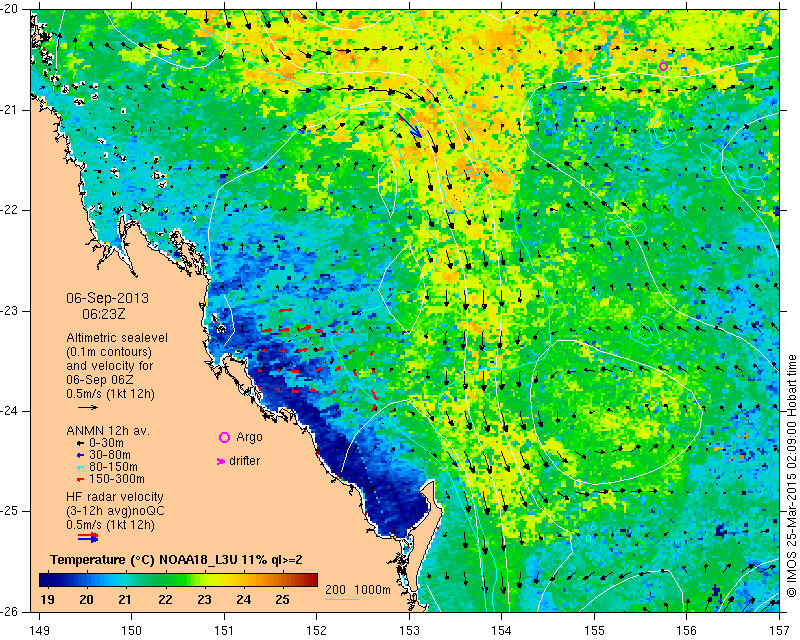Viewport: 800px width, 640px height.
Task: Click the latitude axis label -21
Action: click(x=10, y=110)
